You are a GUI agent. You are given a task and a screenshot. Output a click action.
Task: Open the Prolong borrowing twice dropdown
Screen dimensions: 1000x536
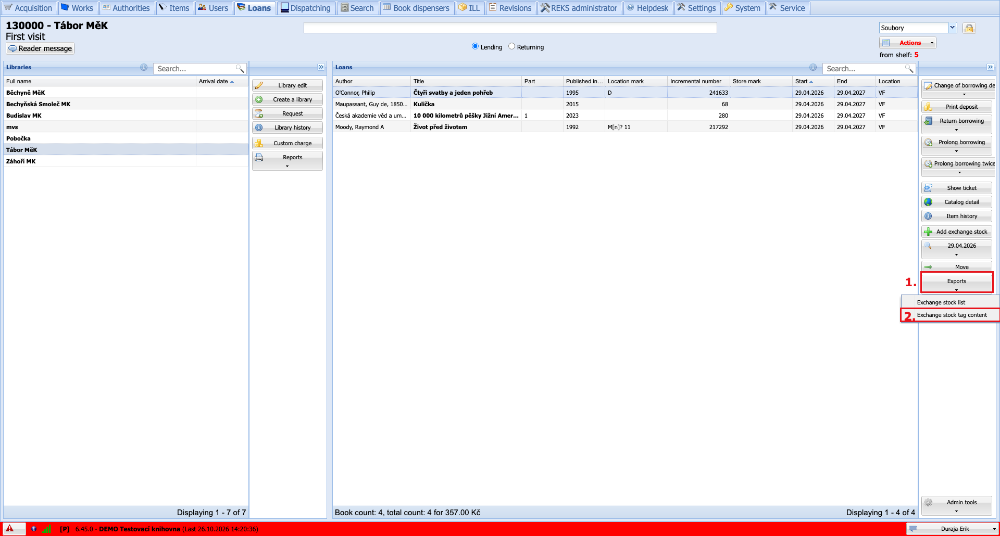pos(957,168)
